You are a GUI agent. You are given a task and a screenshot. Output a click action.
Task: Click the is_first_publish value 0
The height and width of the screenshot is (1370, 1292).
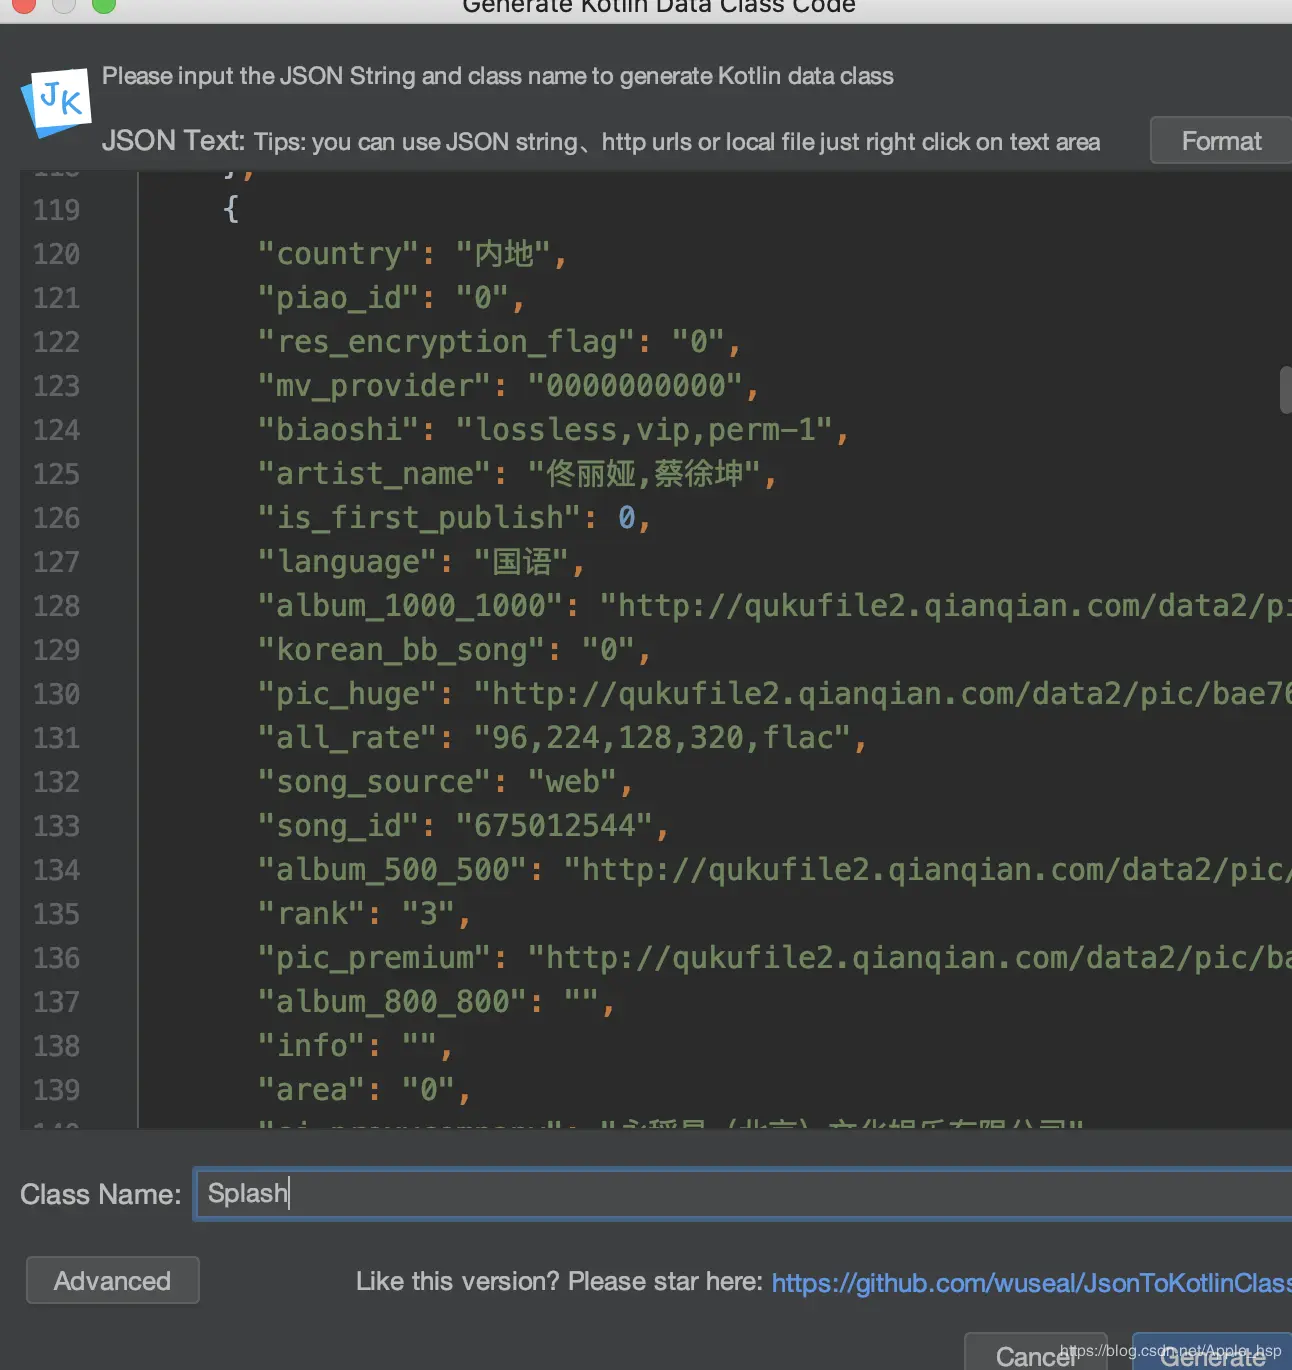(626, 518)
